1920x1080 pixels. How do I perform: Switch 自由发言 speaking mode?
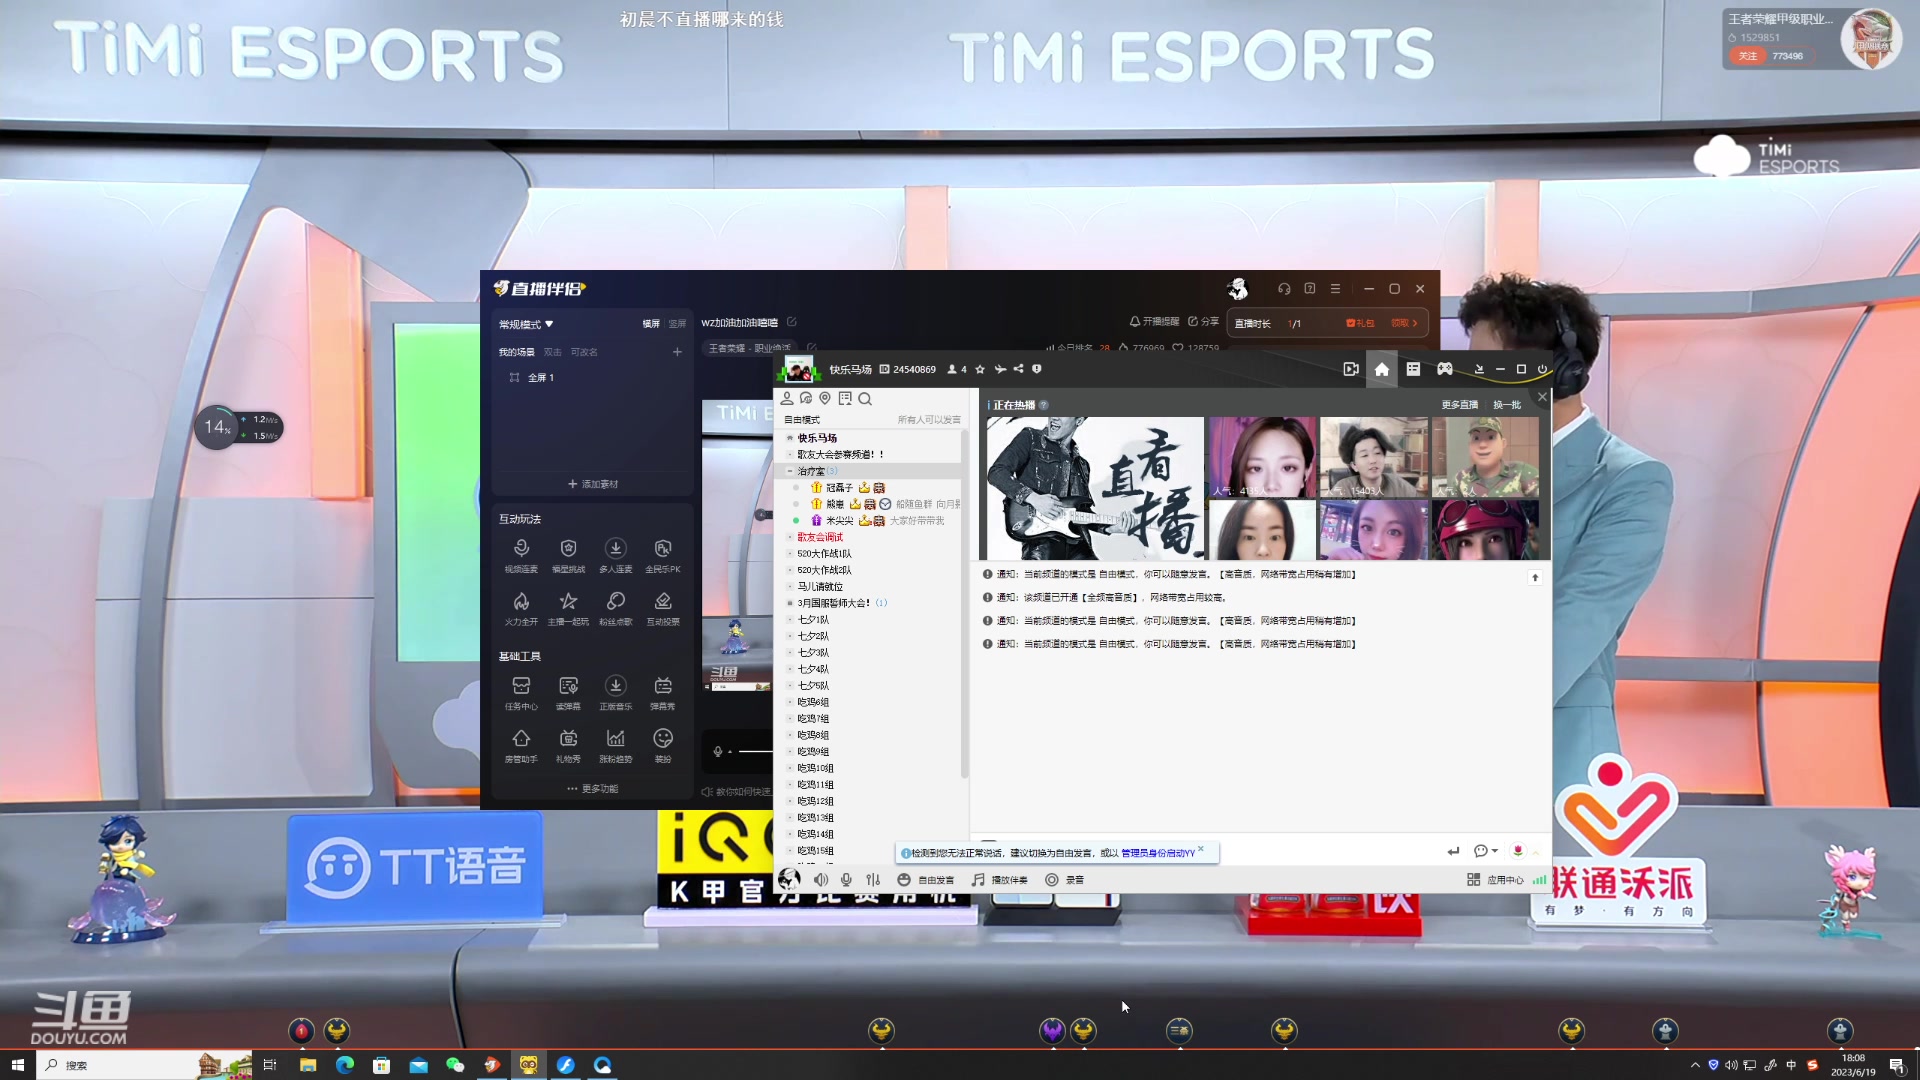(x=926, y=880)
